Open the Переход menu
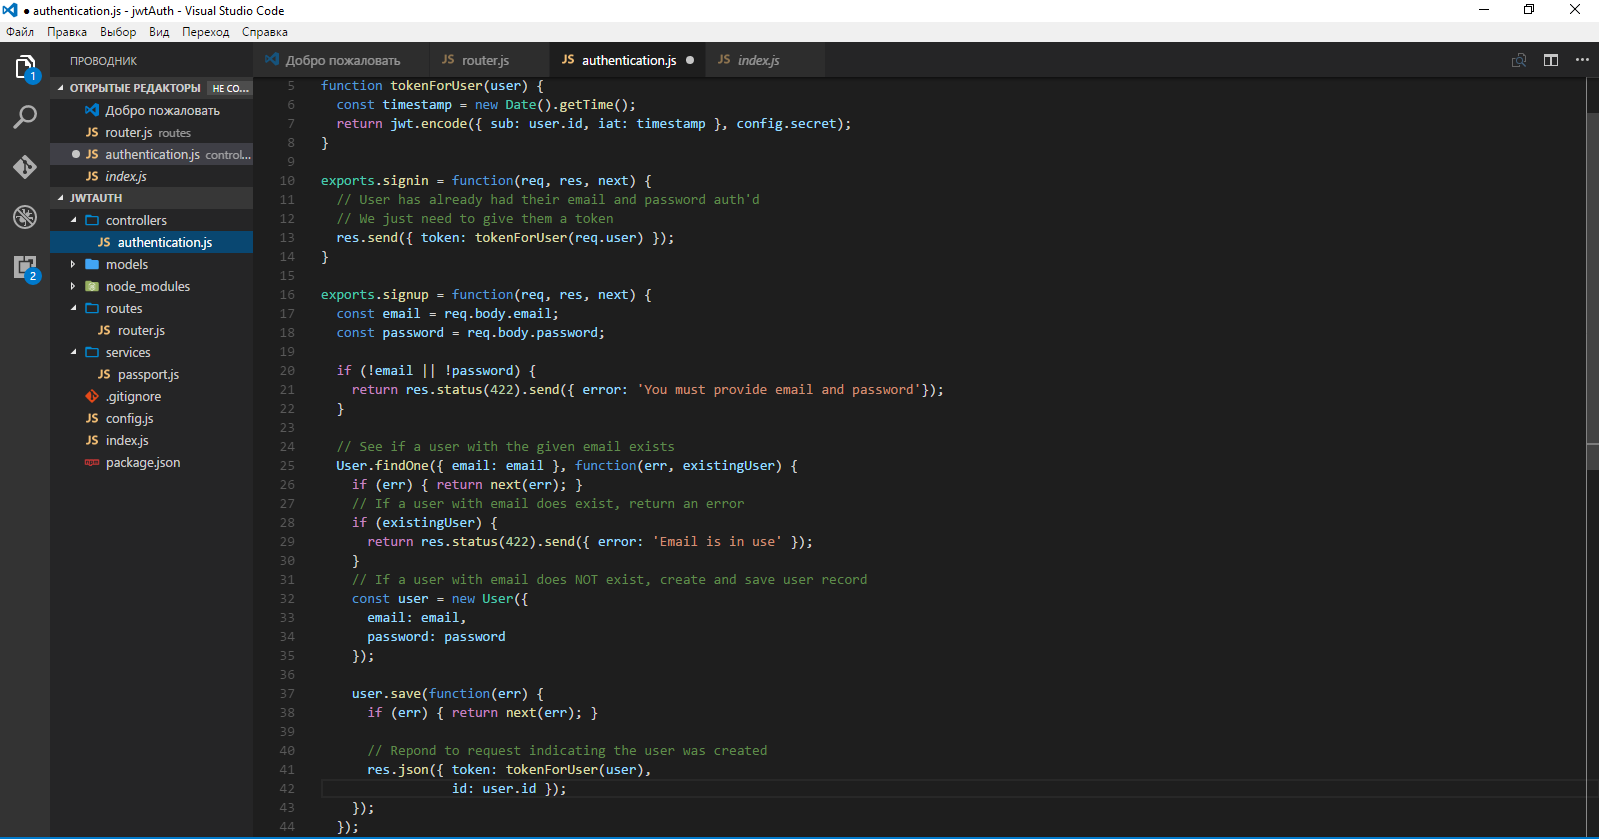Screen dimensions: 1599x839 (x=206, y=32)
